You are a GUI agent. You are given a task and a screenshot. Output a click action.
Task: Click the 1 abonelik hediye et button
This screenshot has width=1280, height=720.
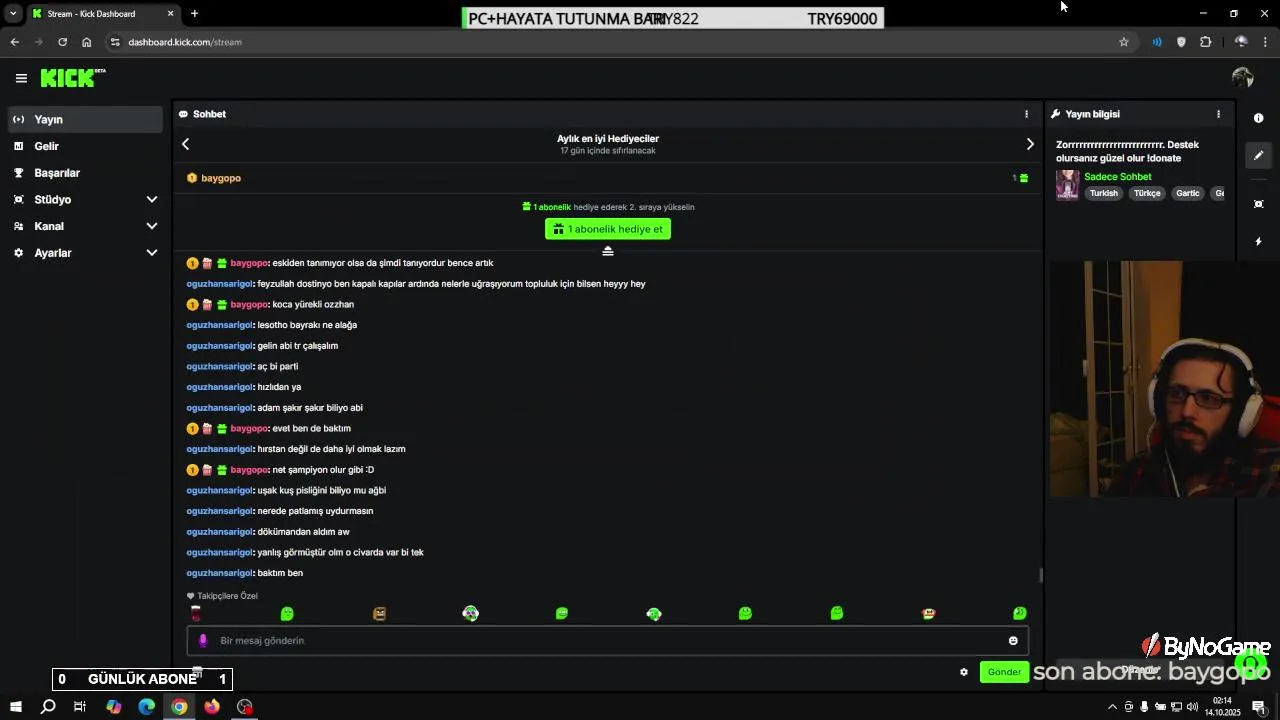pyautogui.click(x=608, y=229)
